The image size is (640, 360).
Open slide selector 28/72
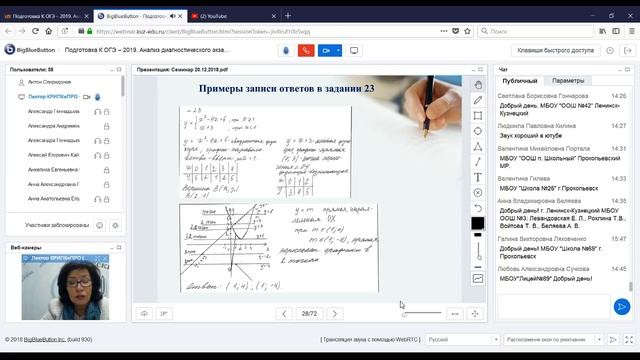pyautogui.click(x=309, y=313)
